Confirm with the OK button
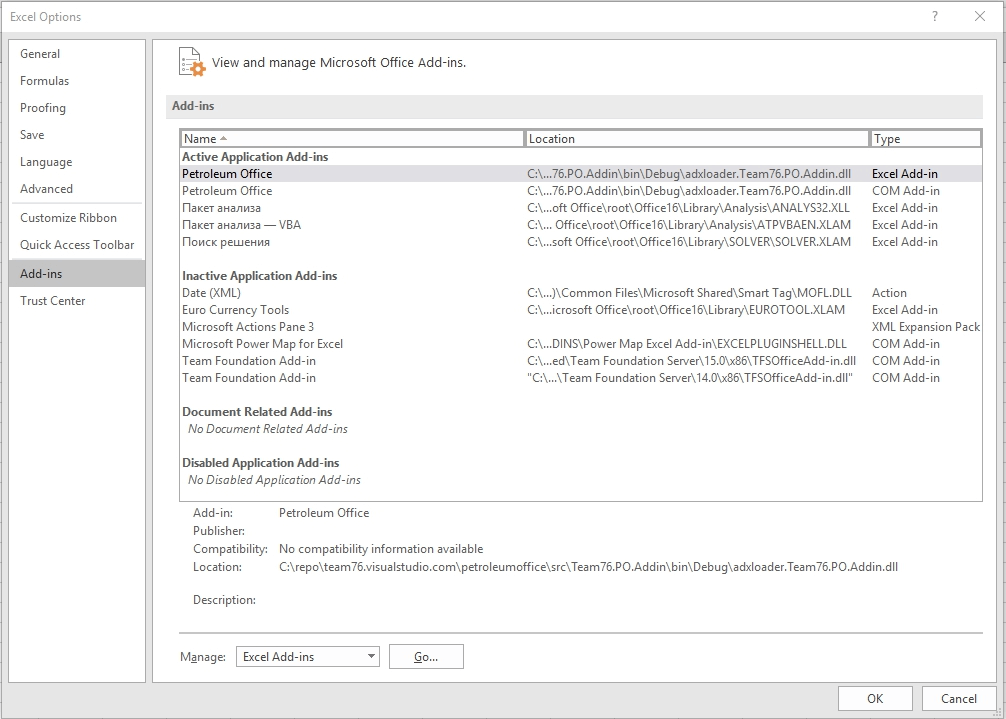 coord(875,699)
